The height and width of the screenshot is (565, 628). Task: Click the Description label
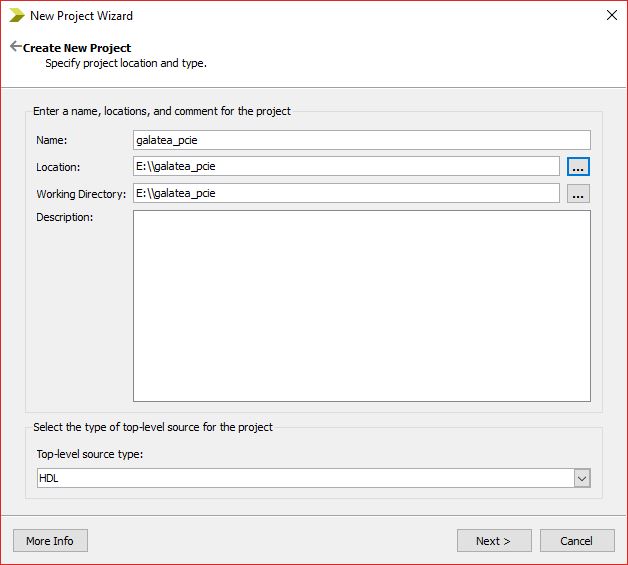click(64, 217)
